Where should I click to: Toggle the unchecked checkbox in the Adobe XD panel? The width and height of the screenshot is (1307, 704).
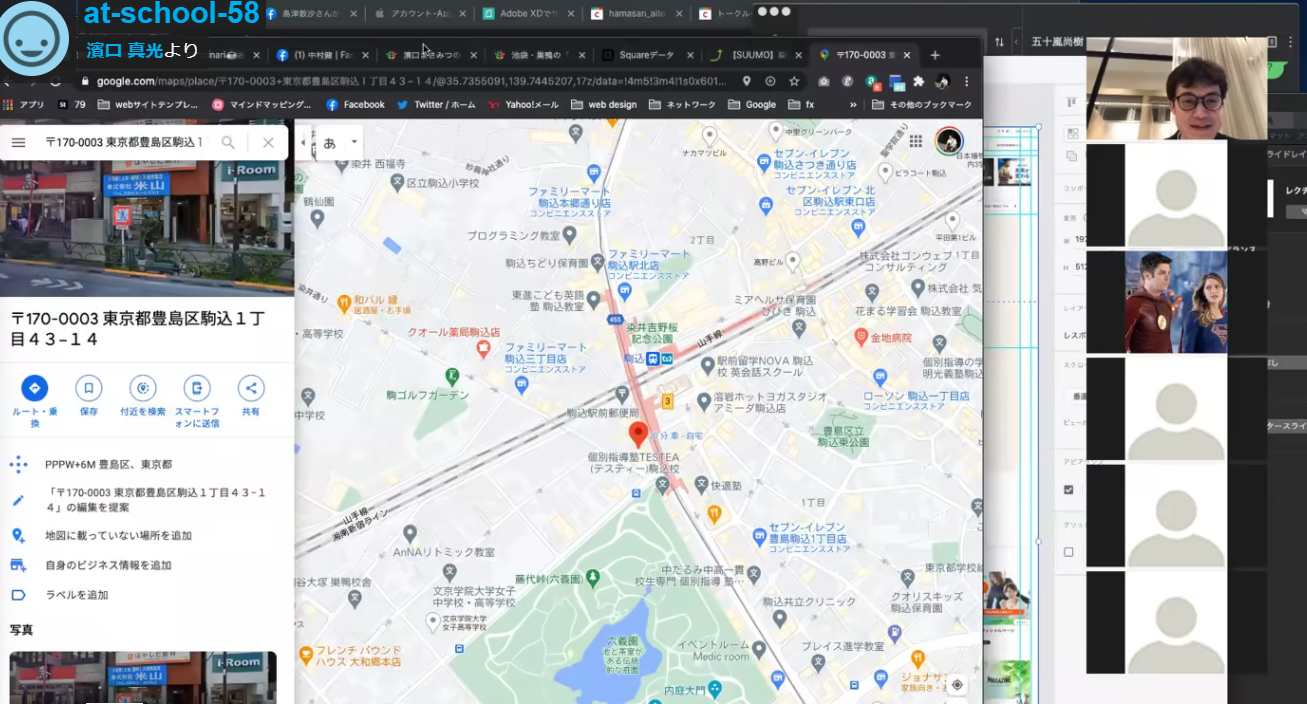(1069, 552)
